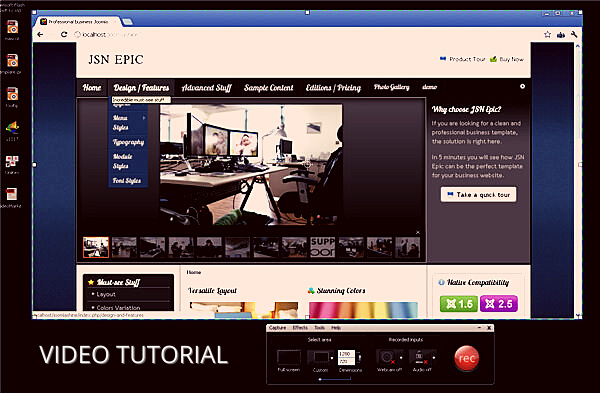Toggle the Webcam off input
Image resolution: width=600 pixels, height=393 pixels.
(387, 357)
